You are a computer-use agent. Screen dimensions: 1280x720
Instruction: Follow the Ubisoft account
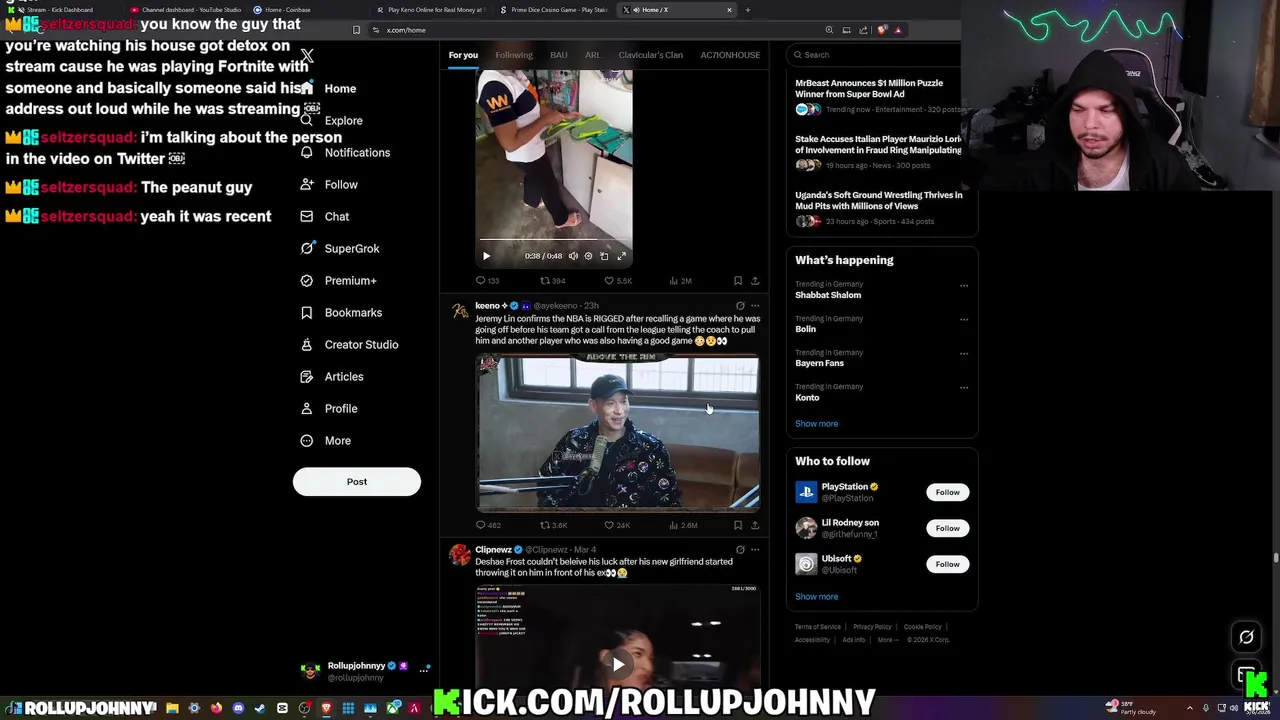point(947,564)
